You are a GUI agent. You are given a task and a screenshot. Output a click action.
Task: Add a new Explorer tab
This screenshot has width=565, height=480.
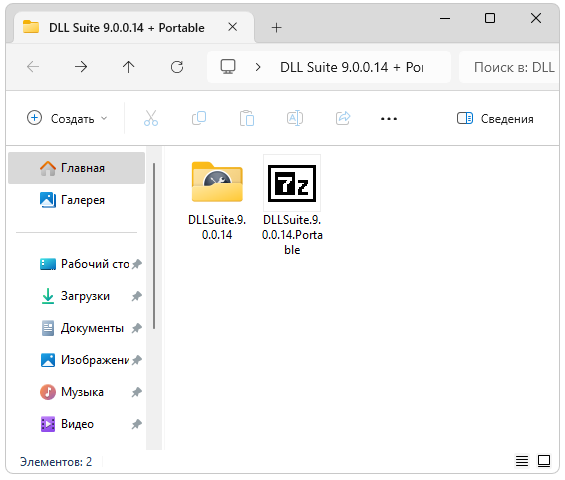point(276,27)
